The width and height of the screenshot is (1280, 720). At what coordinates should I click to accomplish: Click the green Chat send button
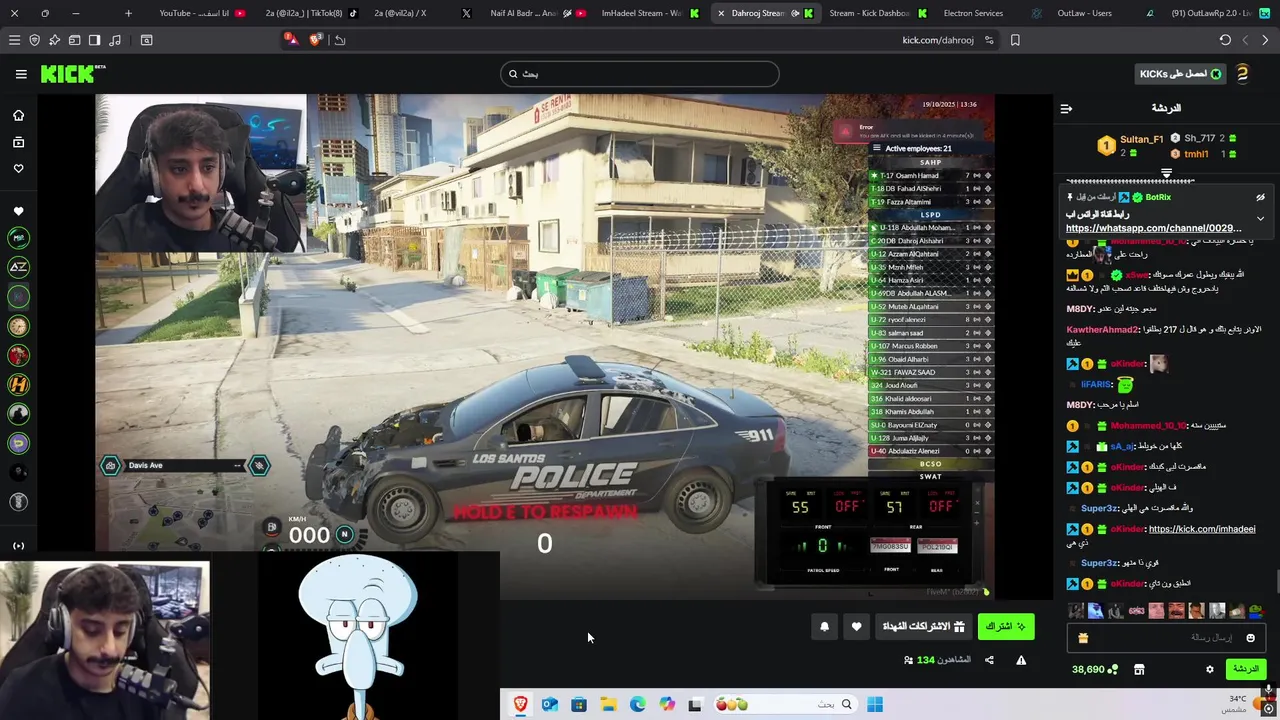pos(1245,669)
